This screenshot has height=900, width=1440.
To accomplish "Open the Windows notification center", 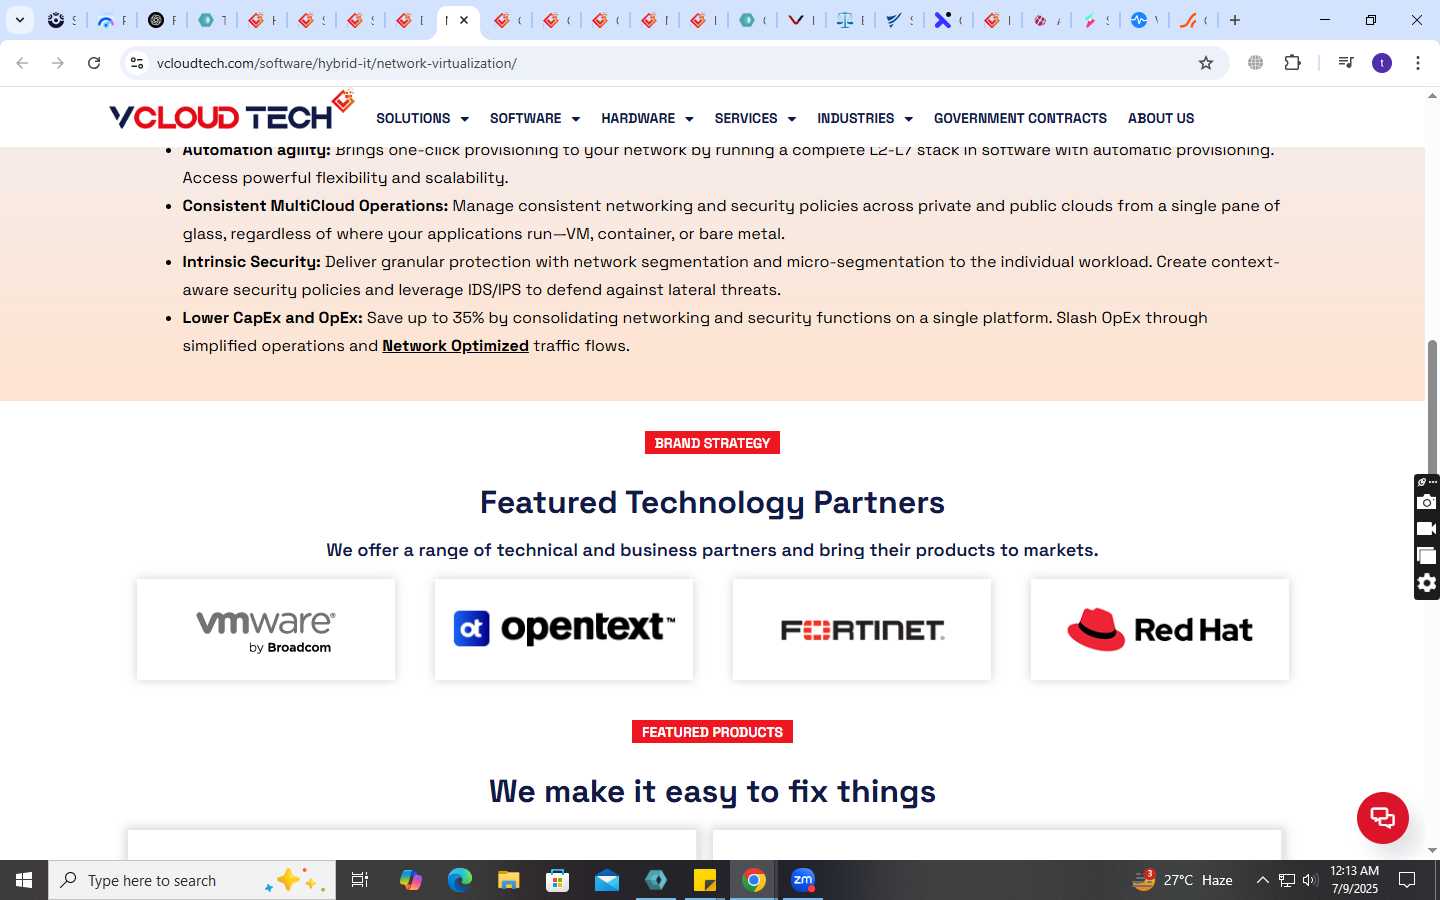I will click(1407, 880).
